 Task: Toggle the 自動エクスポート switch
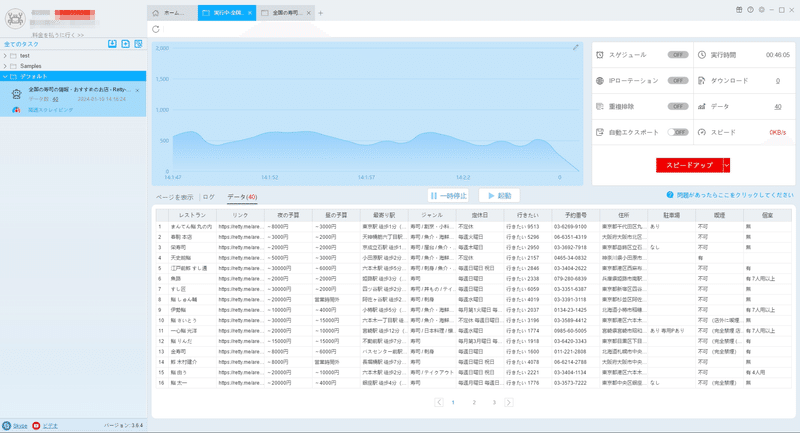tap(678, 132)
